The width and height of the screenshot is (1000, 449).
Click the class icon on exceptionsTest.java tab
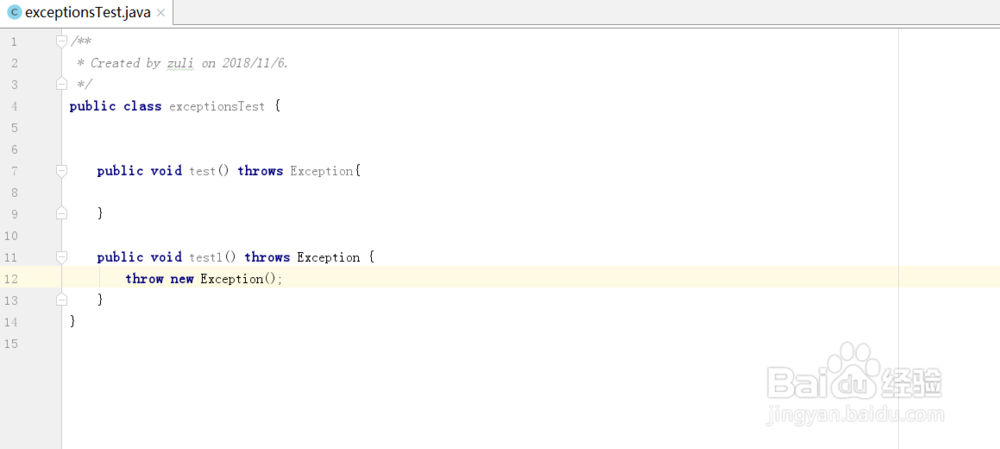[15, 13]
